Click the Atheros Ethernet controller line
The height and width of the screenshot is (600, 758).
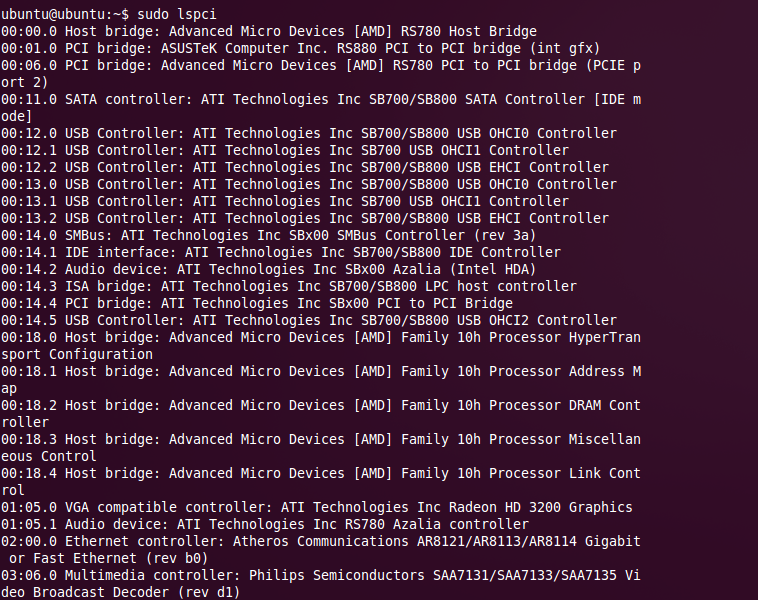pos(320,541)
